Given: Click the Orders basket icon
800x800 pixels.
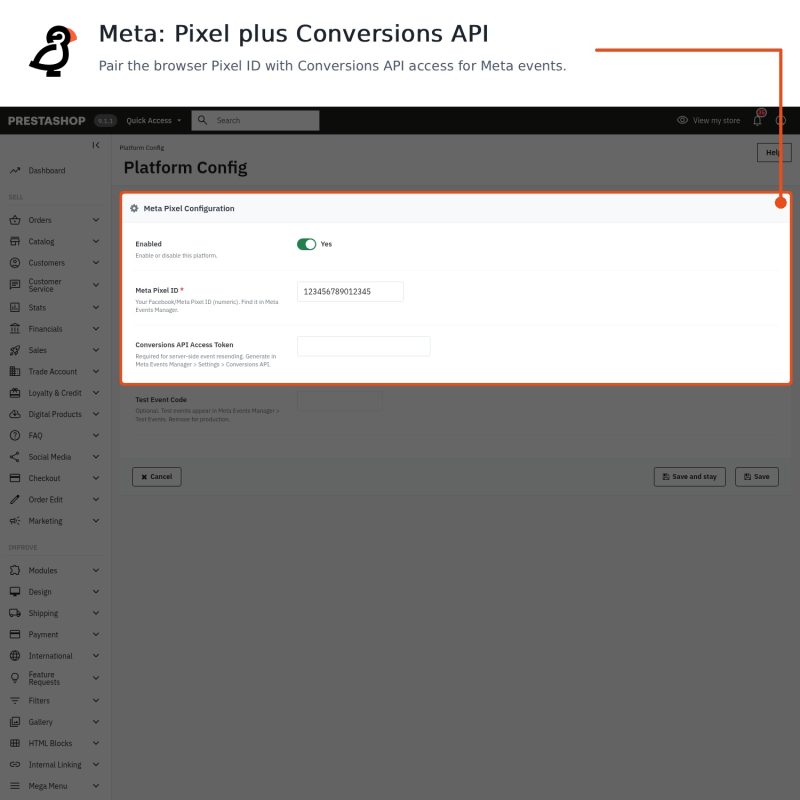Looking at the screenshot, I should click(x=15, y=220).
